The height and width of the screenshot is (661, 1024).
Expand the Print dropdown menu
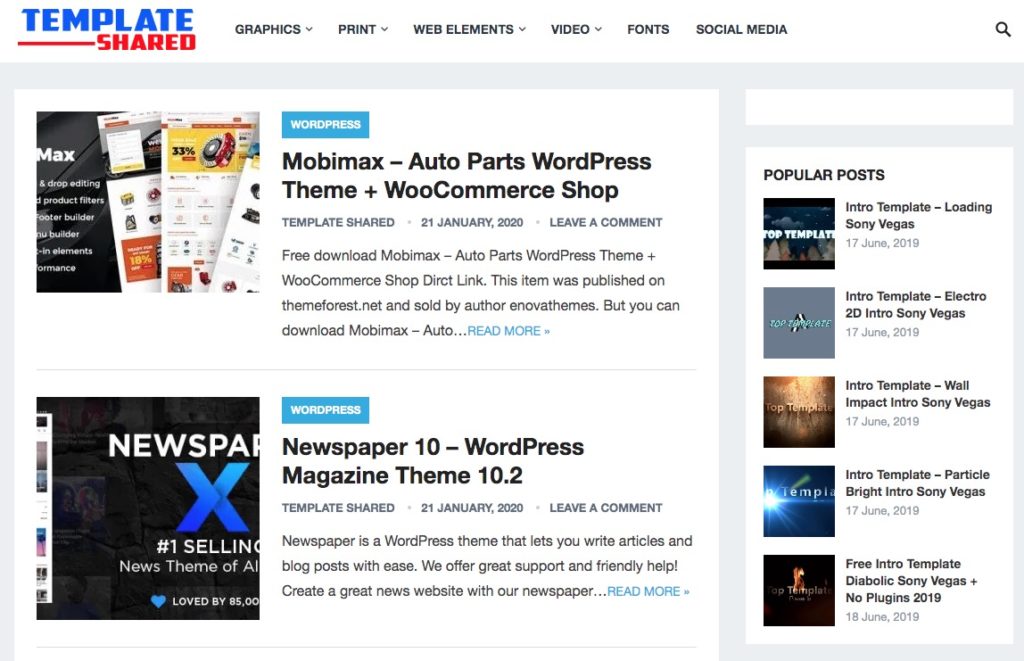362,30
